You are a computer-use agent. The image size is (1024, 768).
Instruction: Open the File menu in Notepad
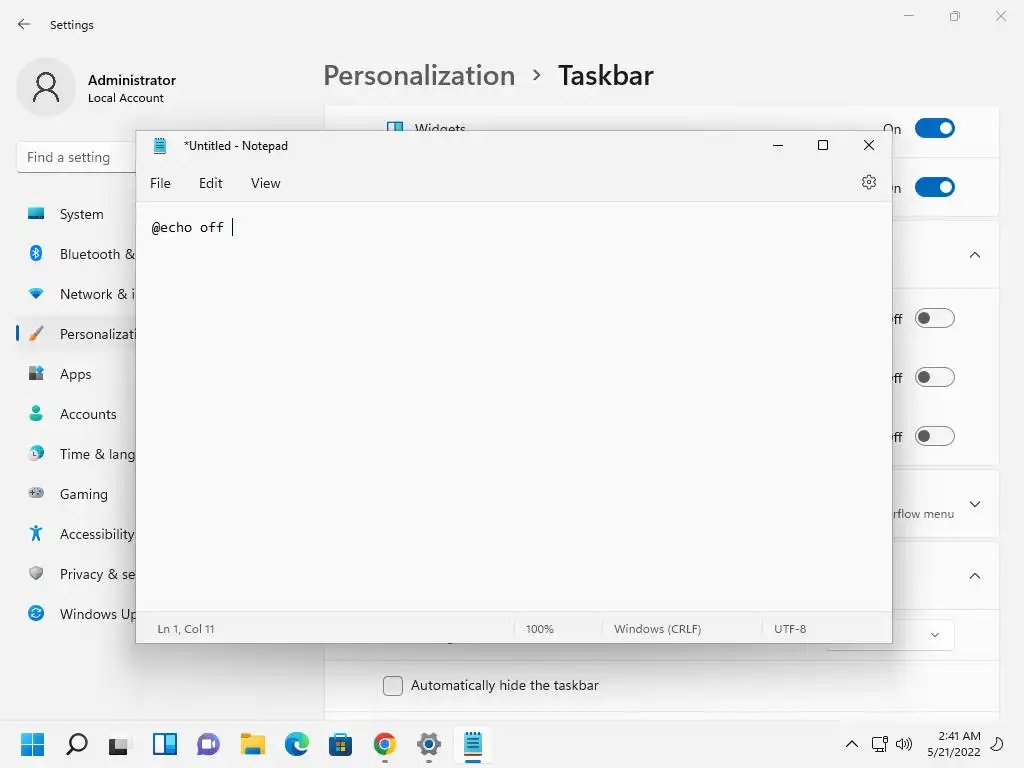[160, 184]
